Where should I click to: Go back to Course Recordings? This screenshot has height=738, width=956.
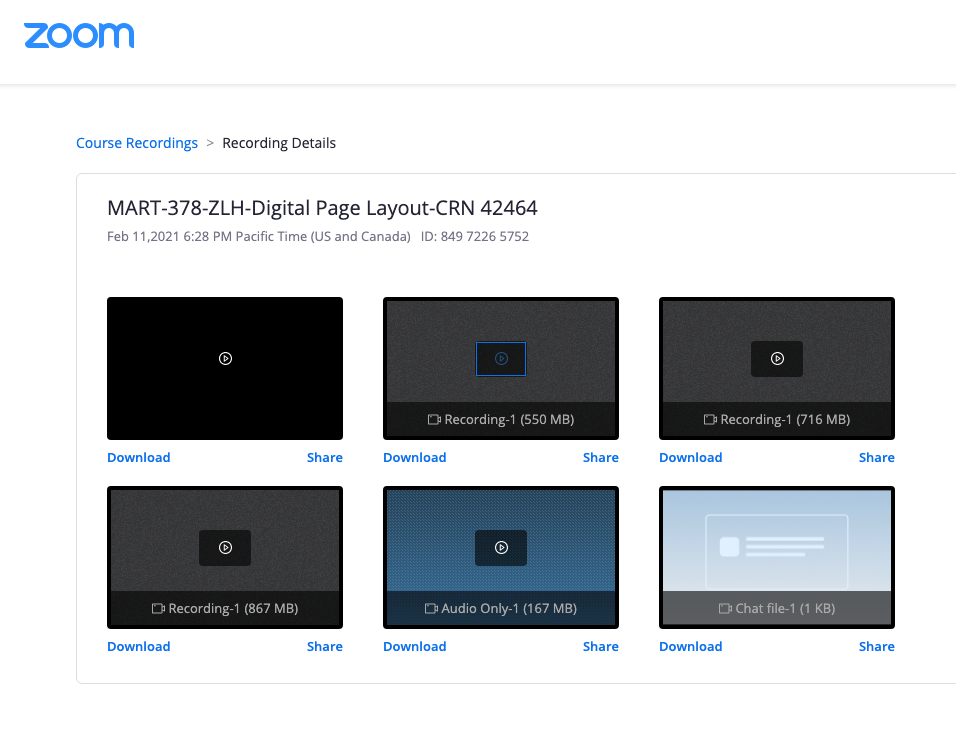tap(137, 143)
